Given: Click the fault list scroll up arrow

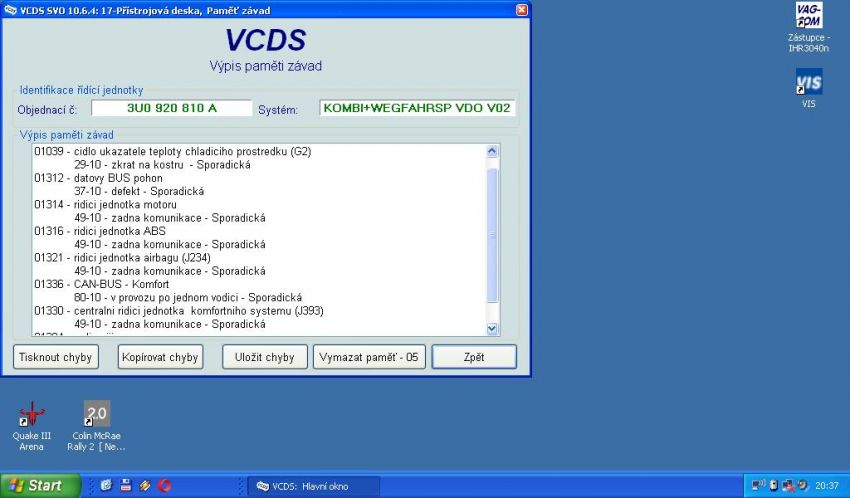Looking at the screenshot, I should 492,151.
